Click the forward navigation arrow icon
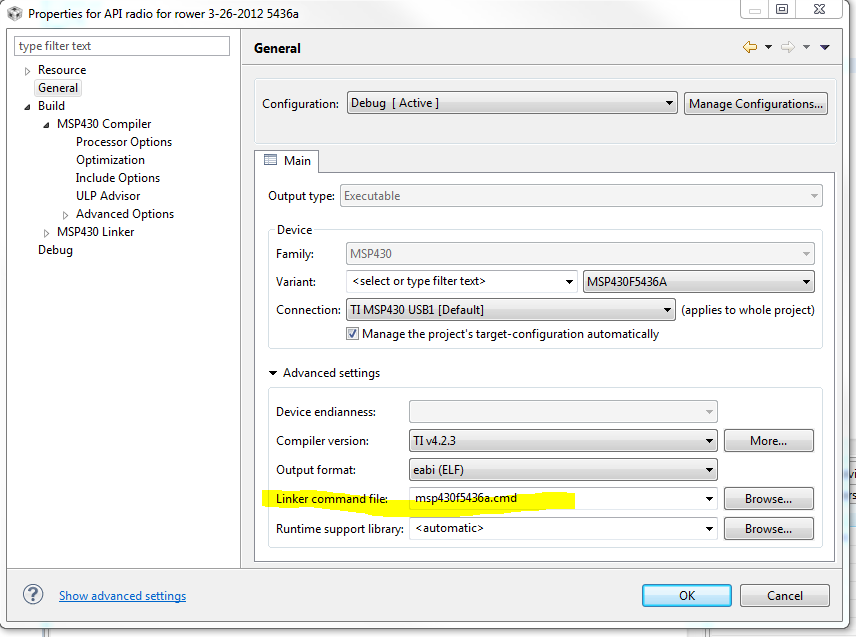 point(787,47)
